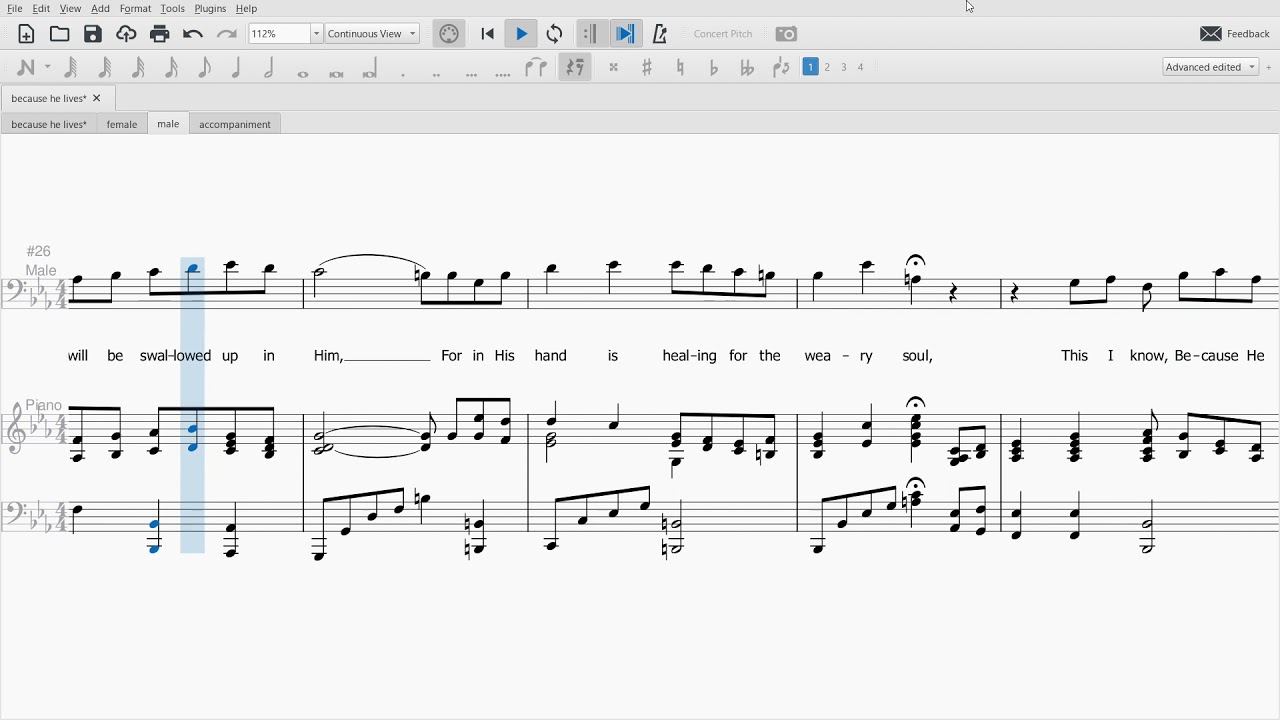The height and width of the screenshot is (720, 1280).
Task: Send feedback via the Feedback button
Action: pyautogui.click(x=1235, y=34)
